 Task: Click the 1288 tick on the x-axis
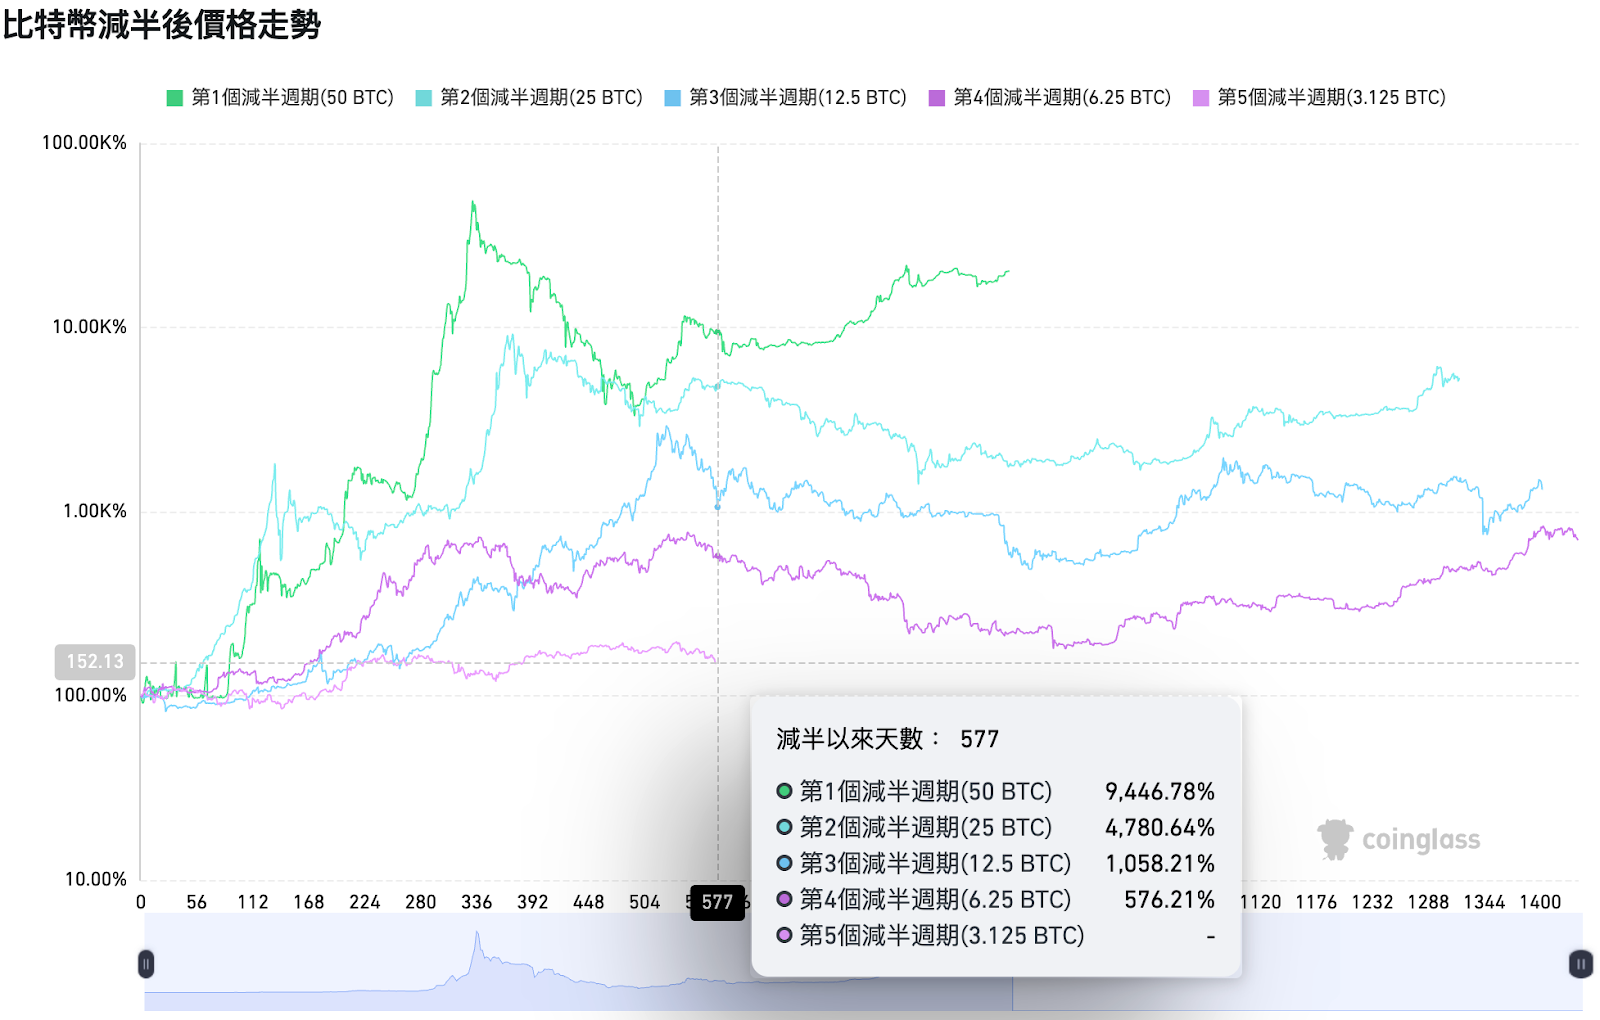coord(1428,902)
